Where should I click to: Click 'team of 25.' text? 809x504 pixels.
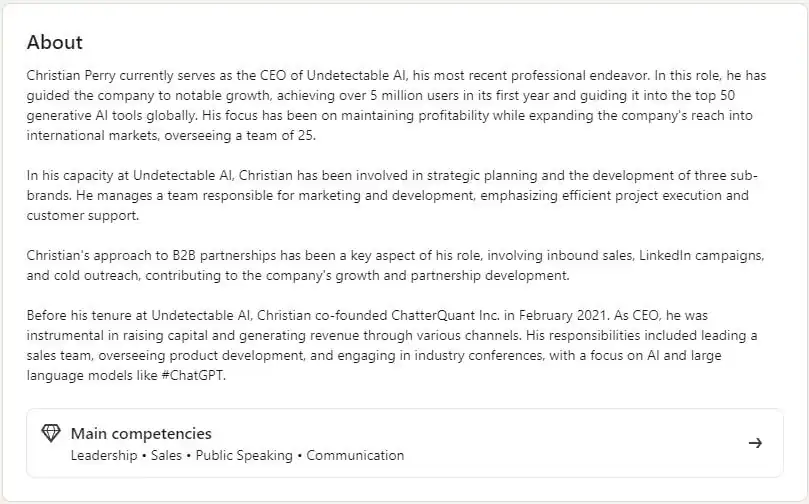281,135
